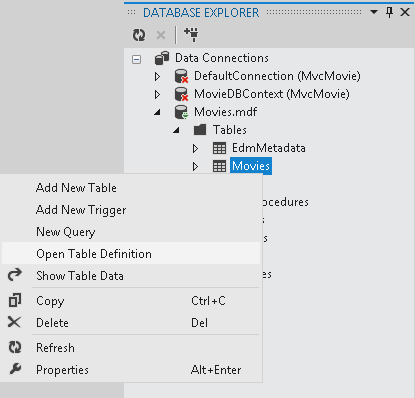This screenshot has width=415, height=398.
Task: Click the Show Table Data arrow icon
Action: pyautogui.click(x=15, y=275)
